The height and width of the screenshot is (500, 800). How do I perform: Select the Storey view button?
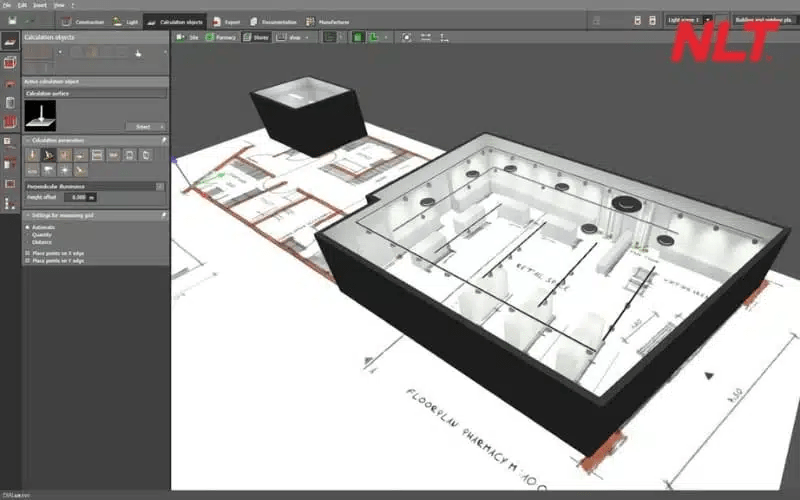[x=255, y=37]
